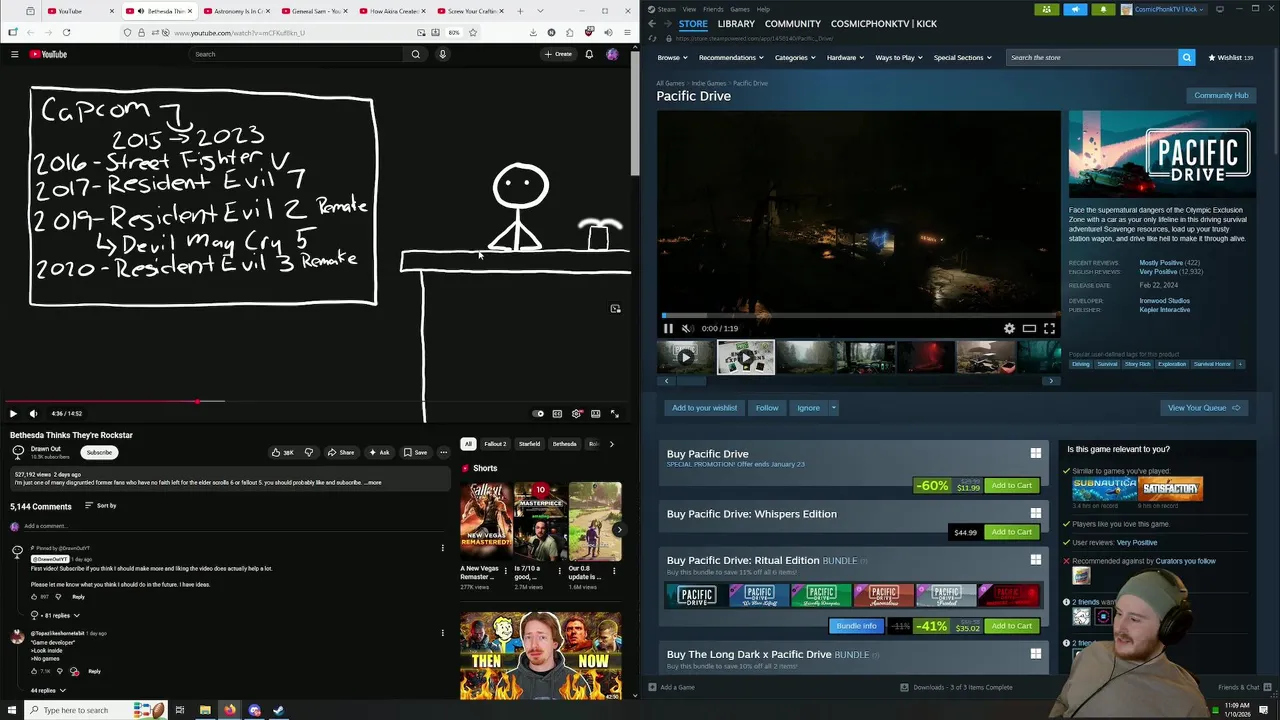Open new browser tab with plus

520,11
